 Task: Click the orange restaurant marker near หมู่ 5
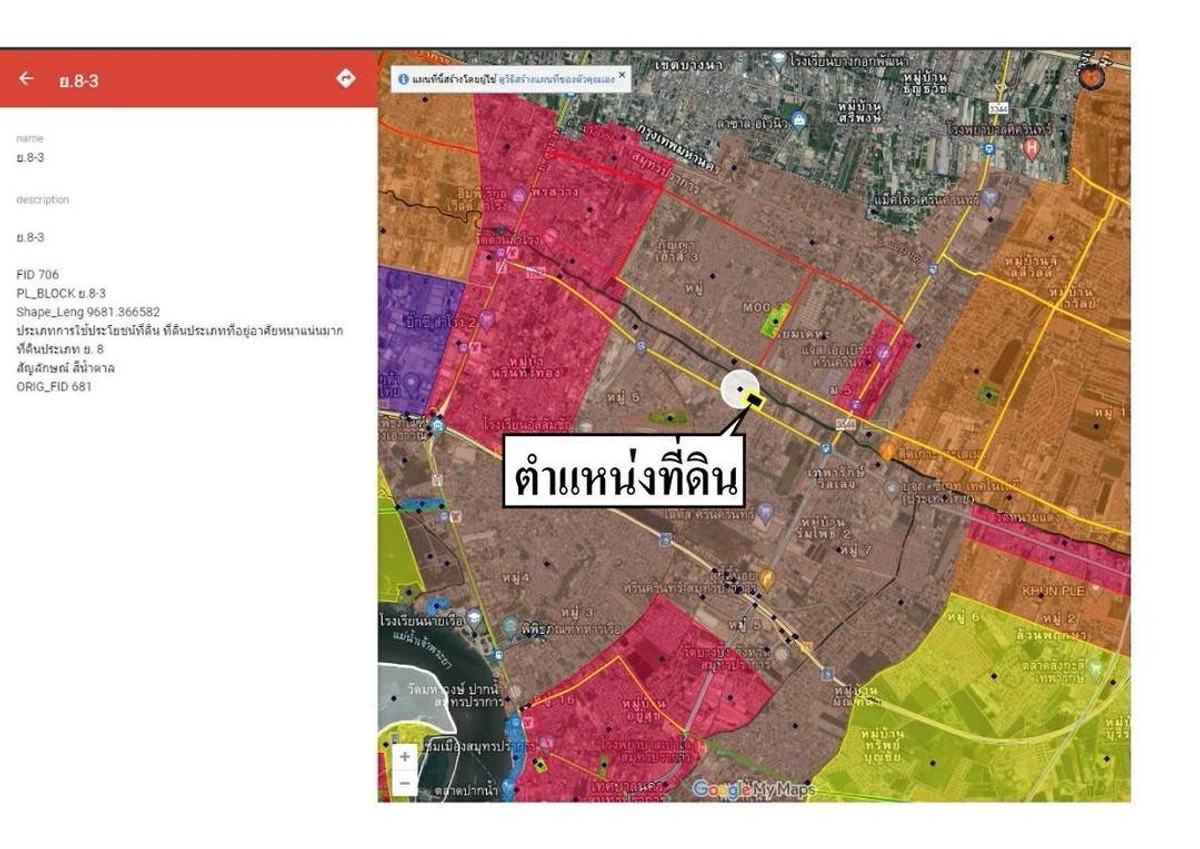(766, 577)
